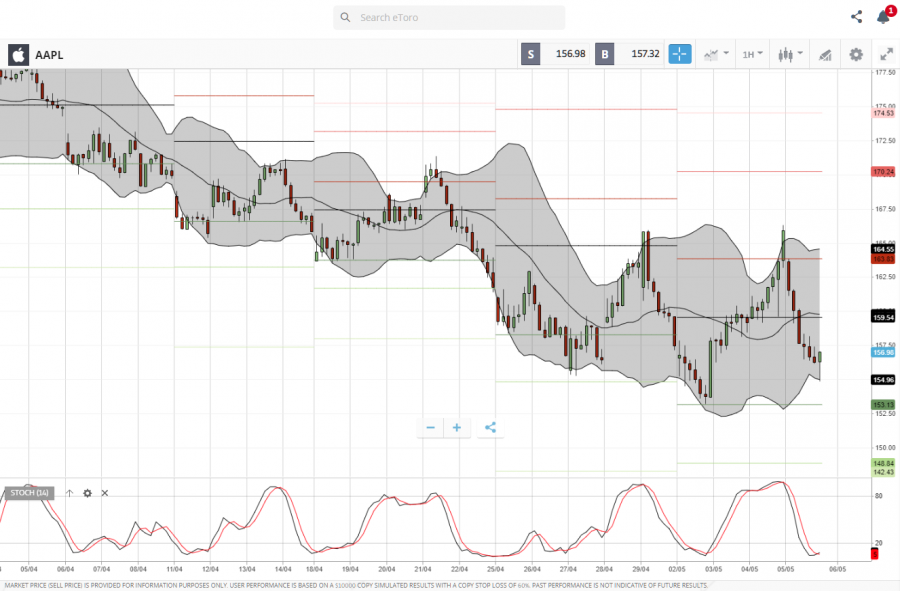Click the 14/04 date on the time axis
This screenshot has height=591, width=900.
(283, 569)
